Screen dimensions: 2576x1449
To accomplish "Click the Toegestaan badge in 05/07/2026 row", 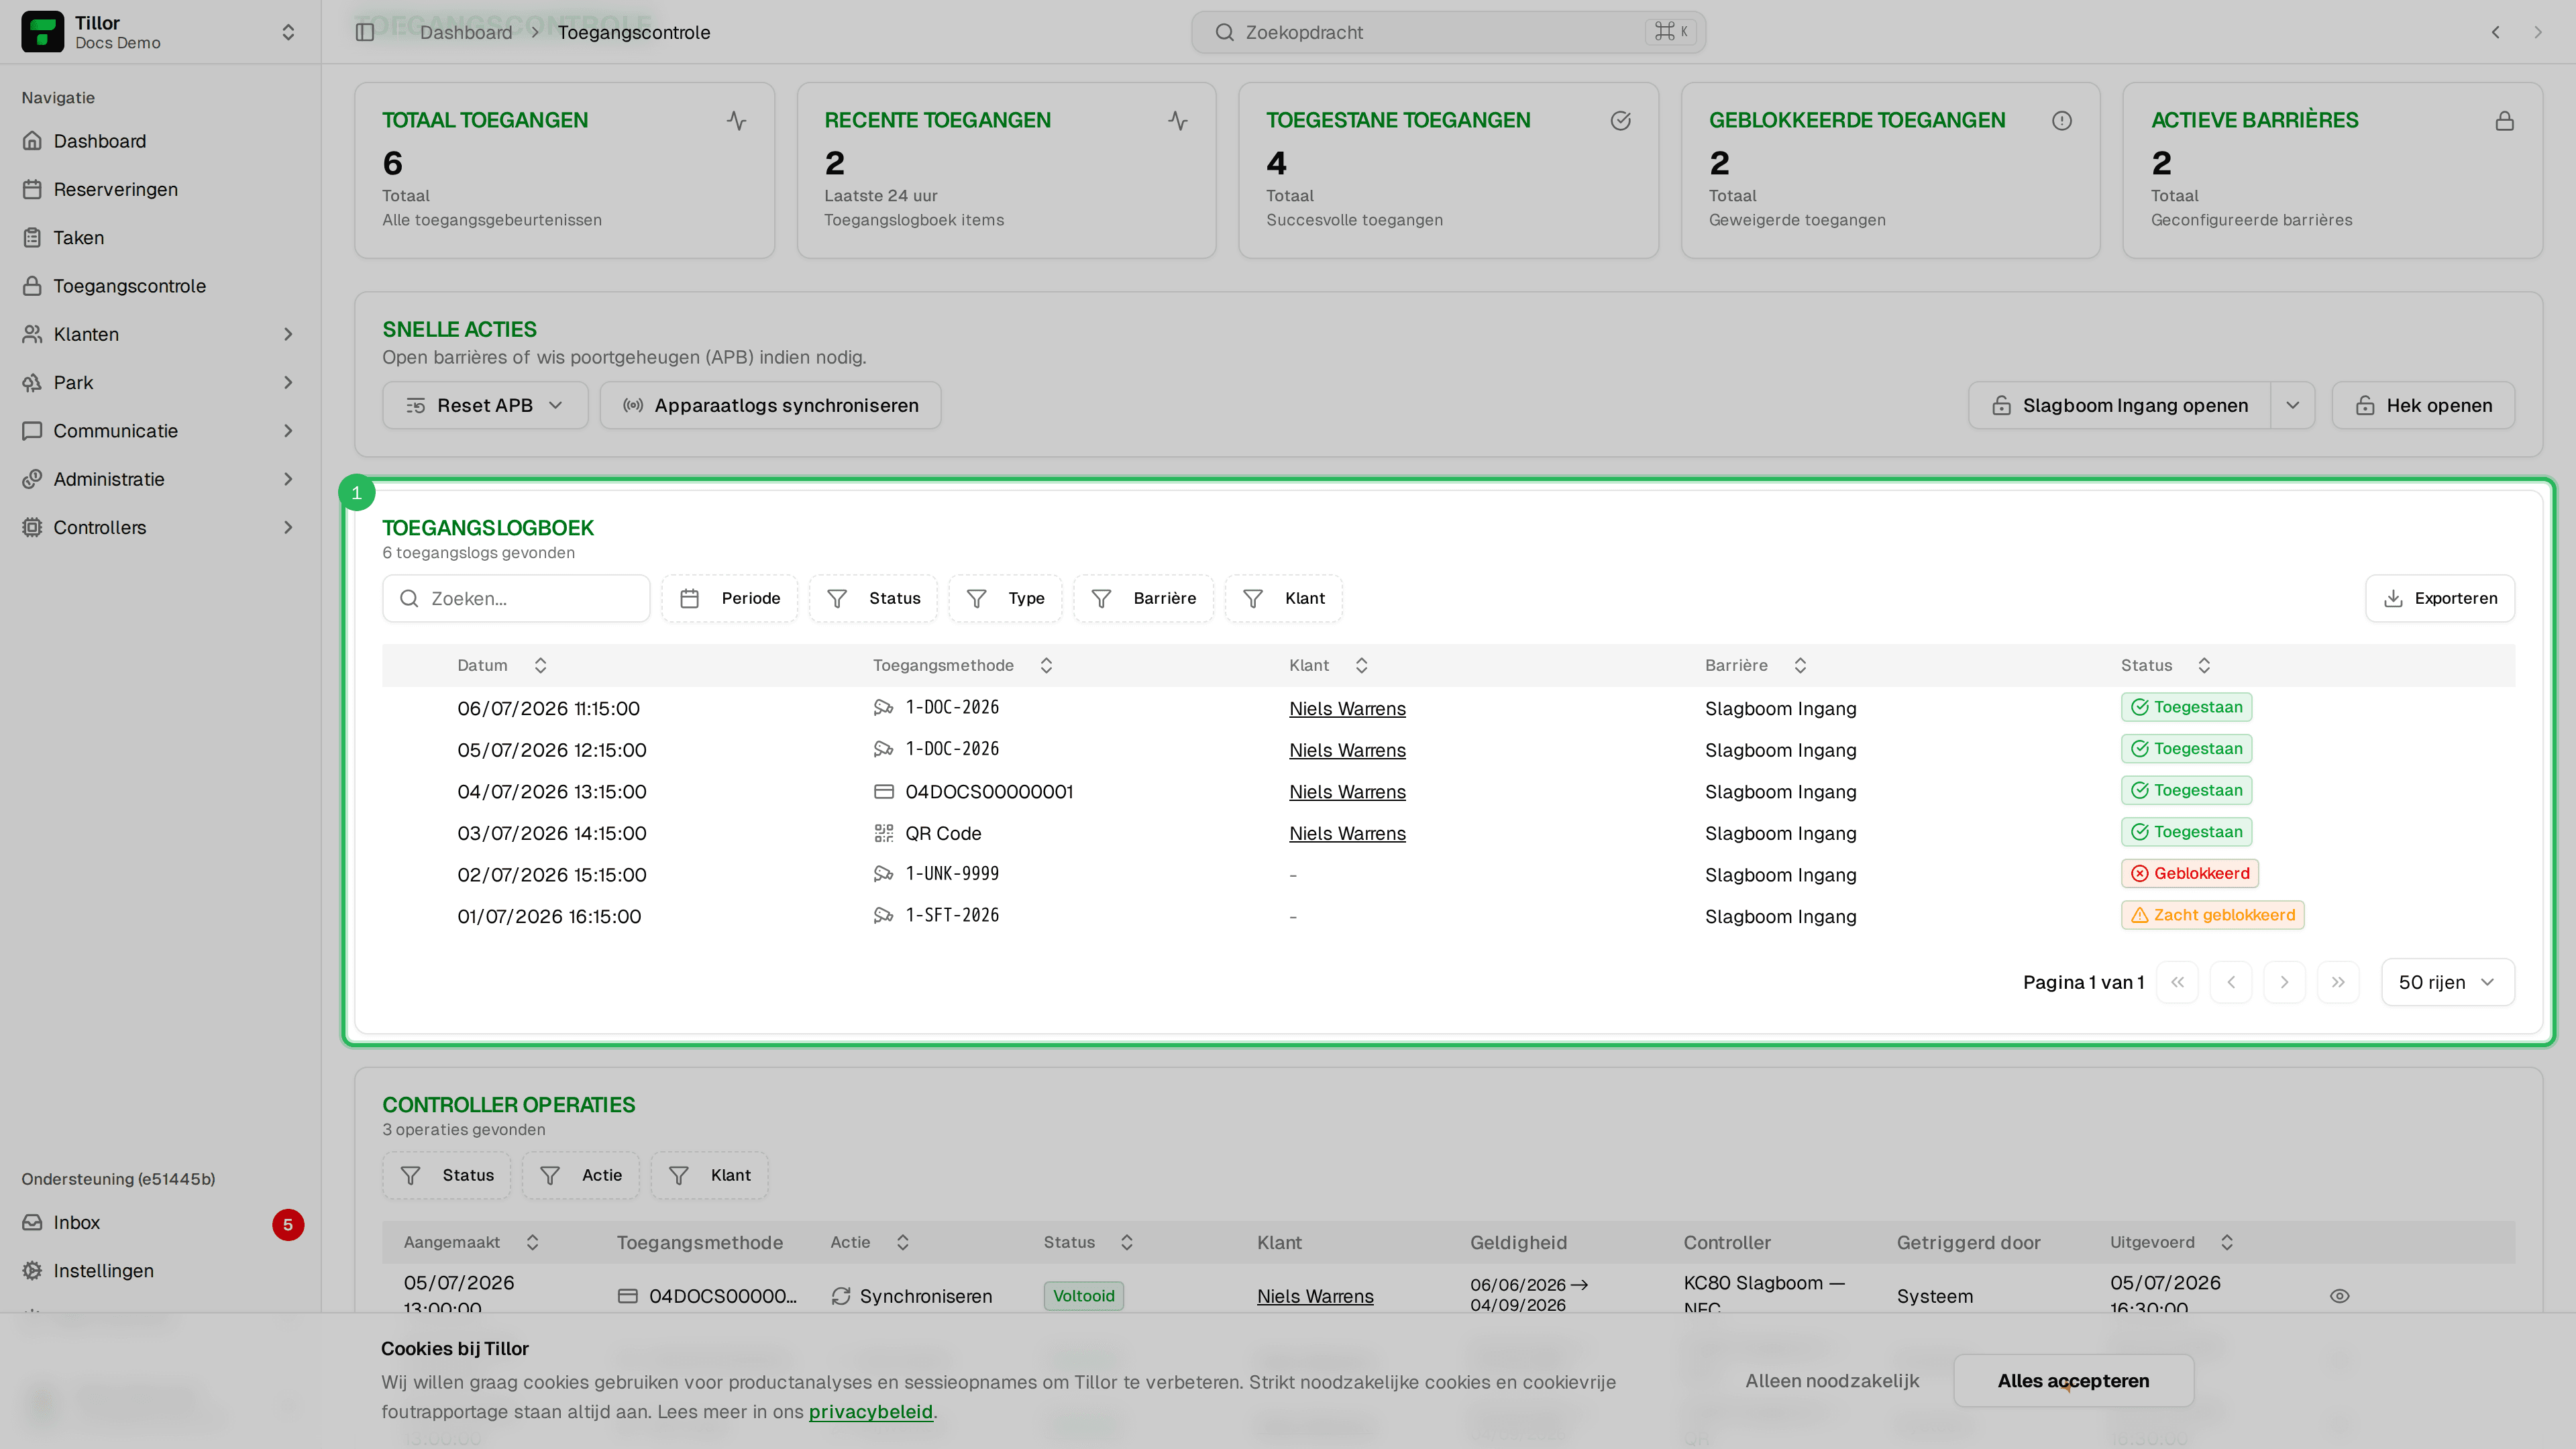I will [x=2187, y=749].
